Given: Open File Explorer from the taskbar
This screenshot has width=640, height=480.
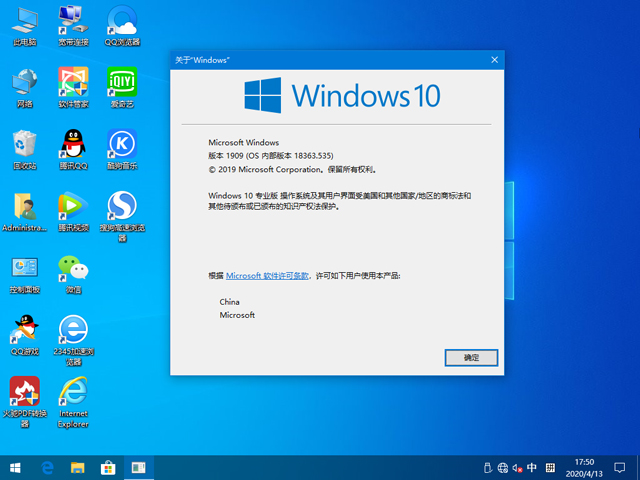Looking at the screenshot, I should (x=78, y=468).
